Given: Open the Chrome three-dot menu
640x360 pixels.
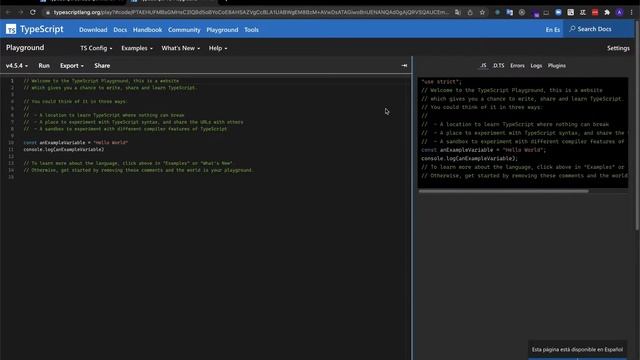Looking at the screenshot, I should [x=631, y=12].
